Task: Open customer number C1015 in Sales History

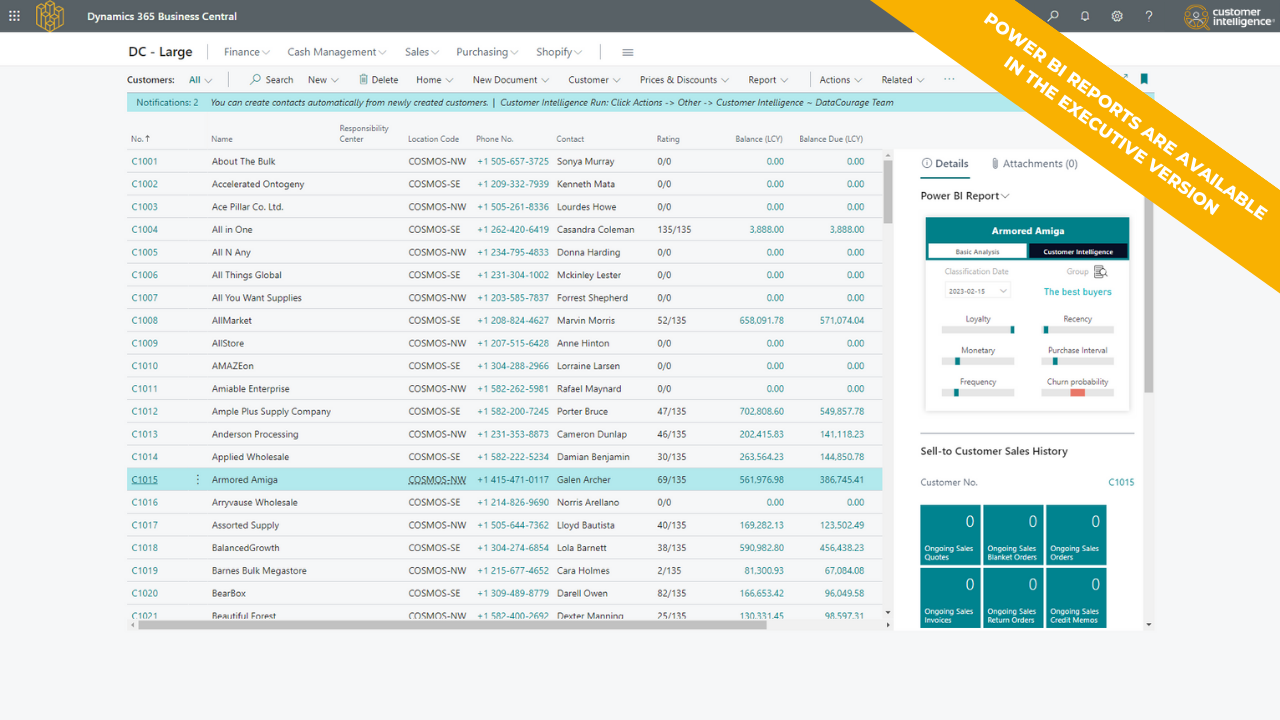Action: pos(1121,482)
